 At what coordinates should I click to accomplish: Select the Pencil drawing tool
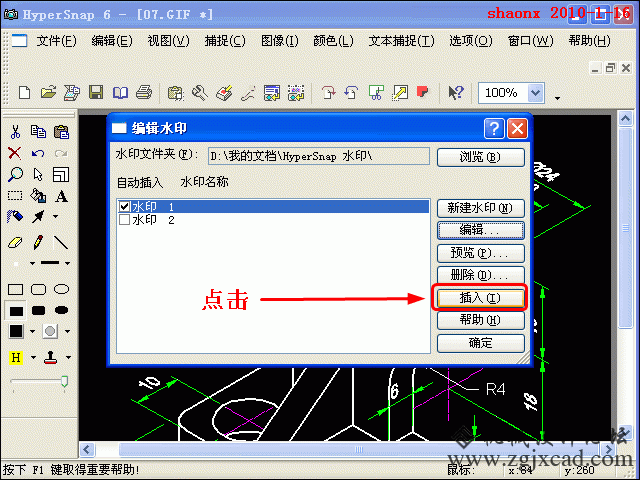click(x=38, y=242)
